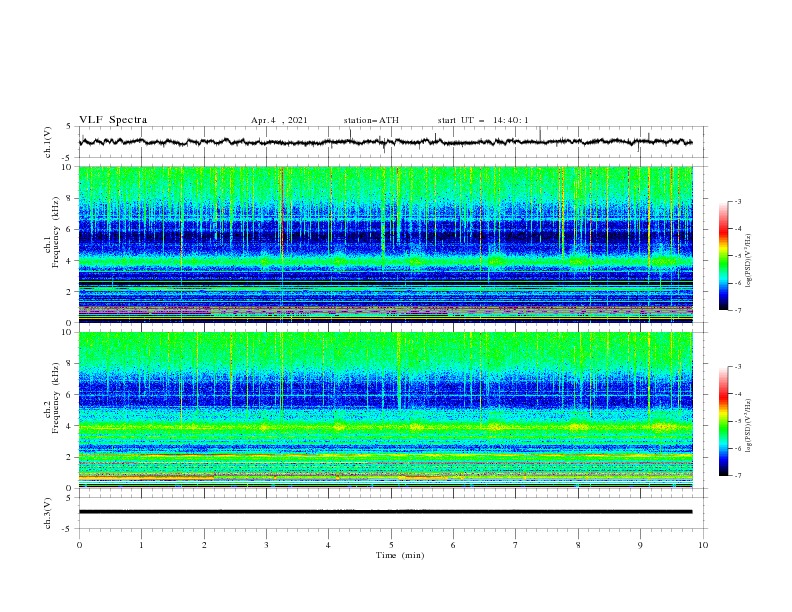
Task: Click time axis tick label '5'
Action: (x=391, y=545)
